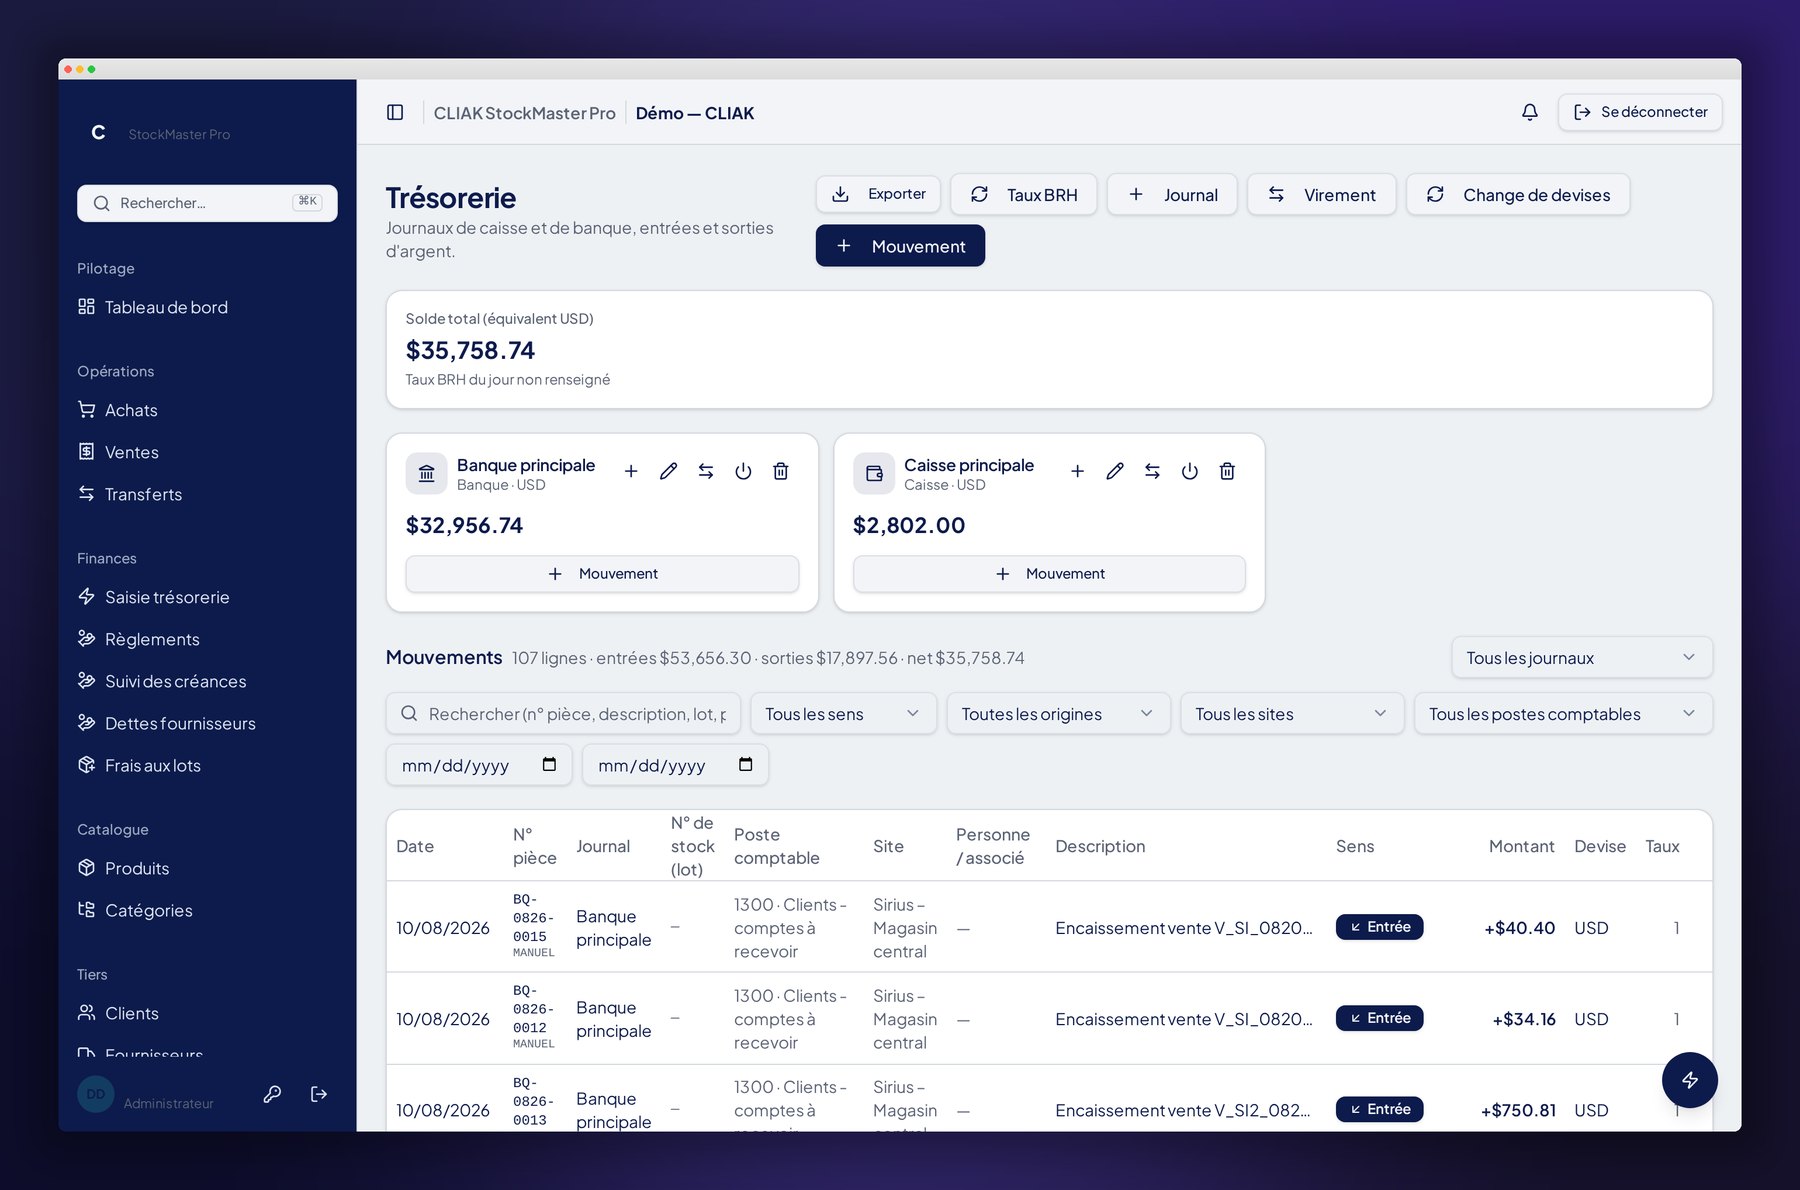Click the Date column header

(x=415, y=846)
